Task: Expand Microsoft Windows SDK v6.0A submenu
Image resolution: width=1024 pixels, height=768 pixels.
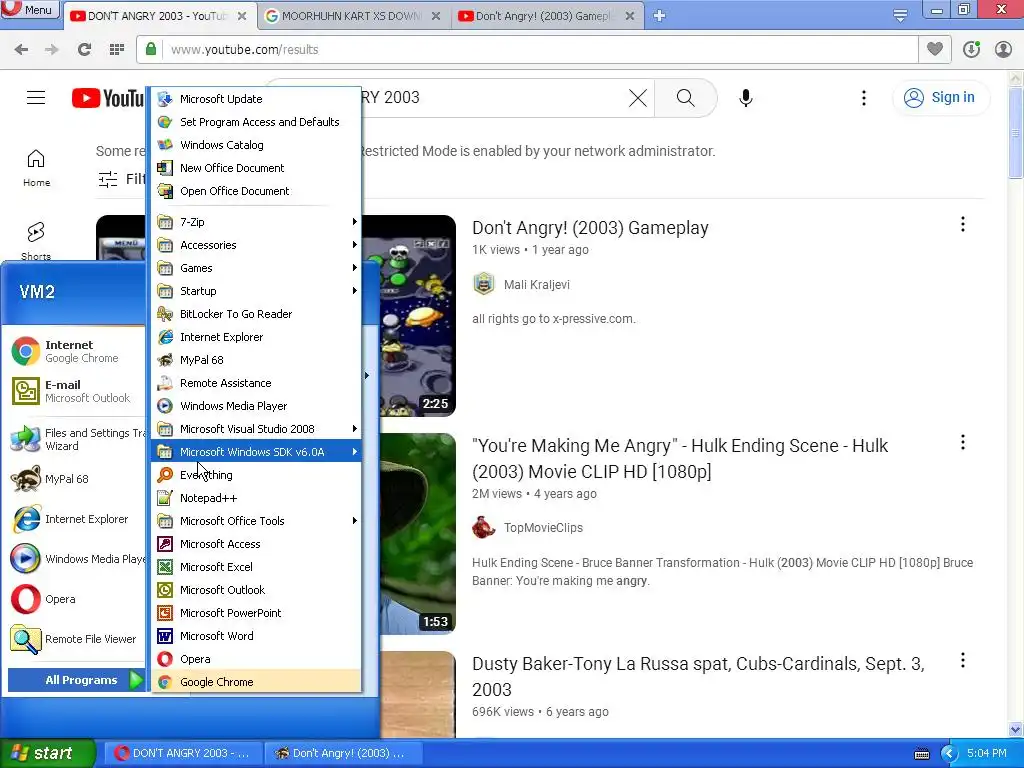Action: [x=256, y=452]
